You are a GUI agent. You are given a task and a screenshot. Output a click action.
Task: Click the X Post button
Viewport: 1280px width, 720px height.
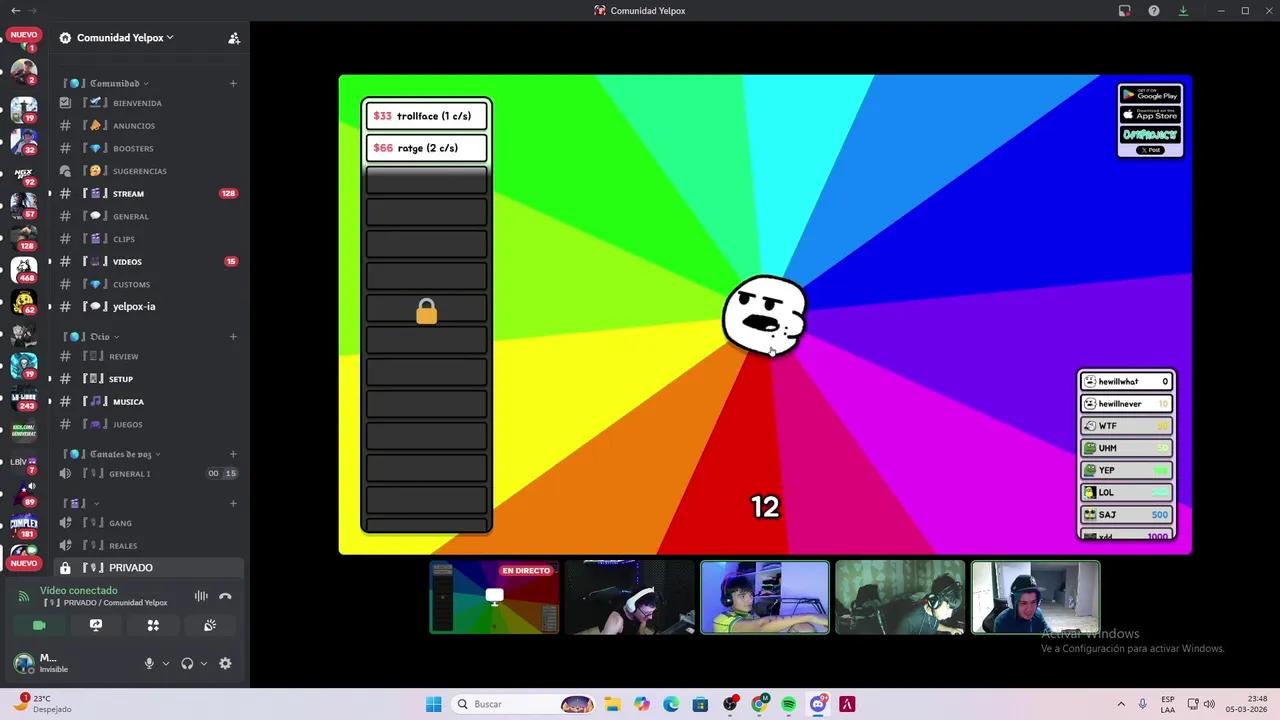(1150, 150)
